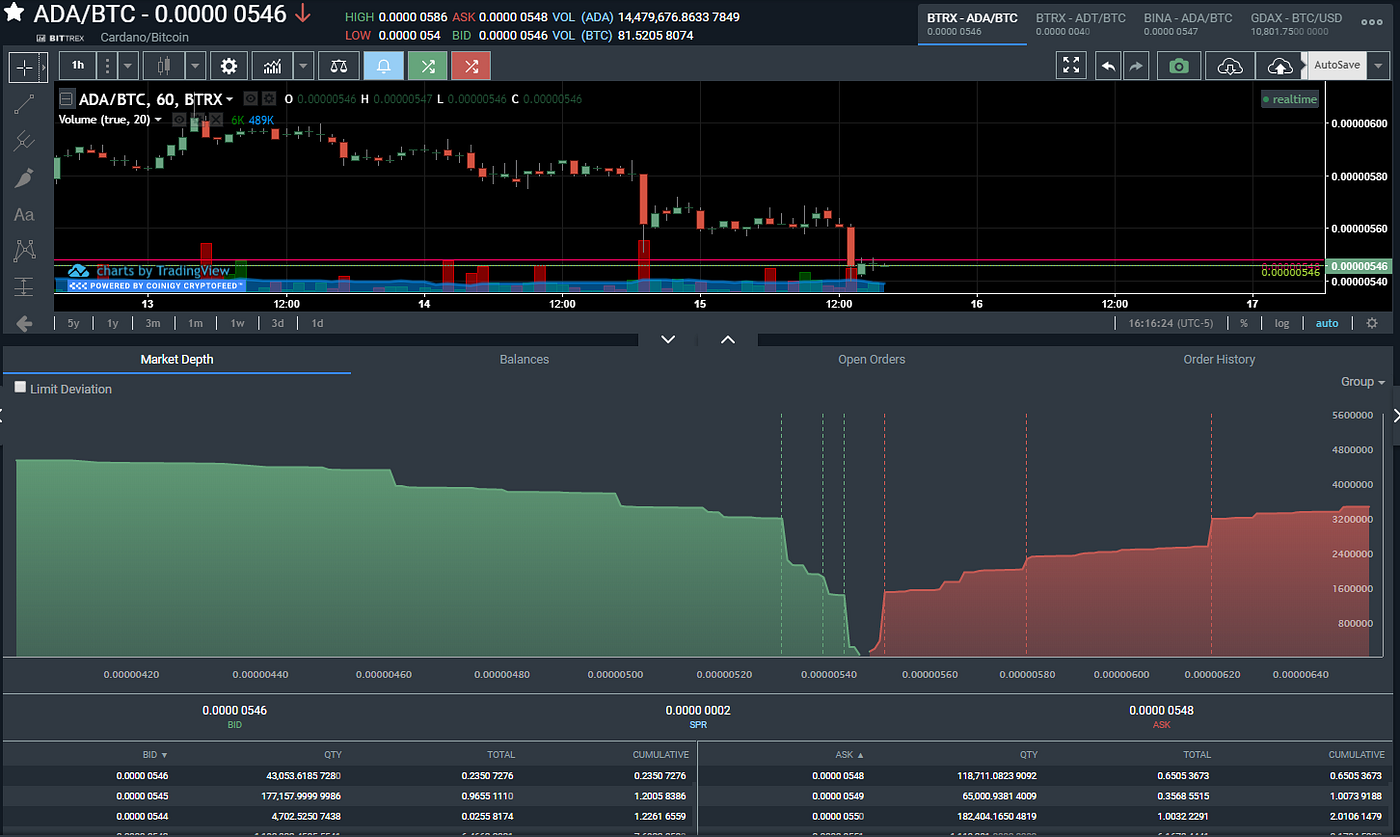
Task: Open price alerts with the bell button
Action: tap(383, 66)
